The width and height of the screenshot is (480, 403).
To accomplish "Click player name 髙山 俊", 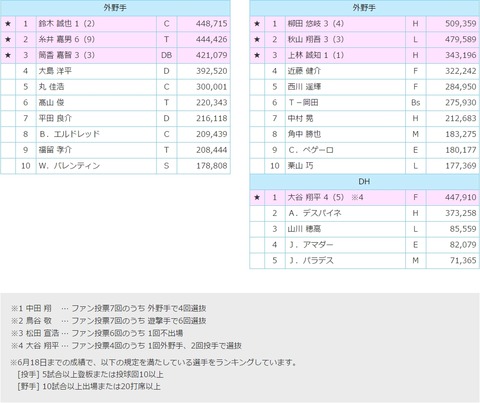I will pyautogui.click(x=51, y=102).
